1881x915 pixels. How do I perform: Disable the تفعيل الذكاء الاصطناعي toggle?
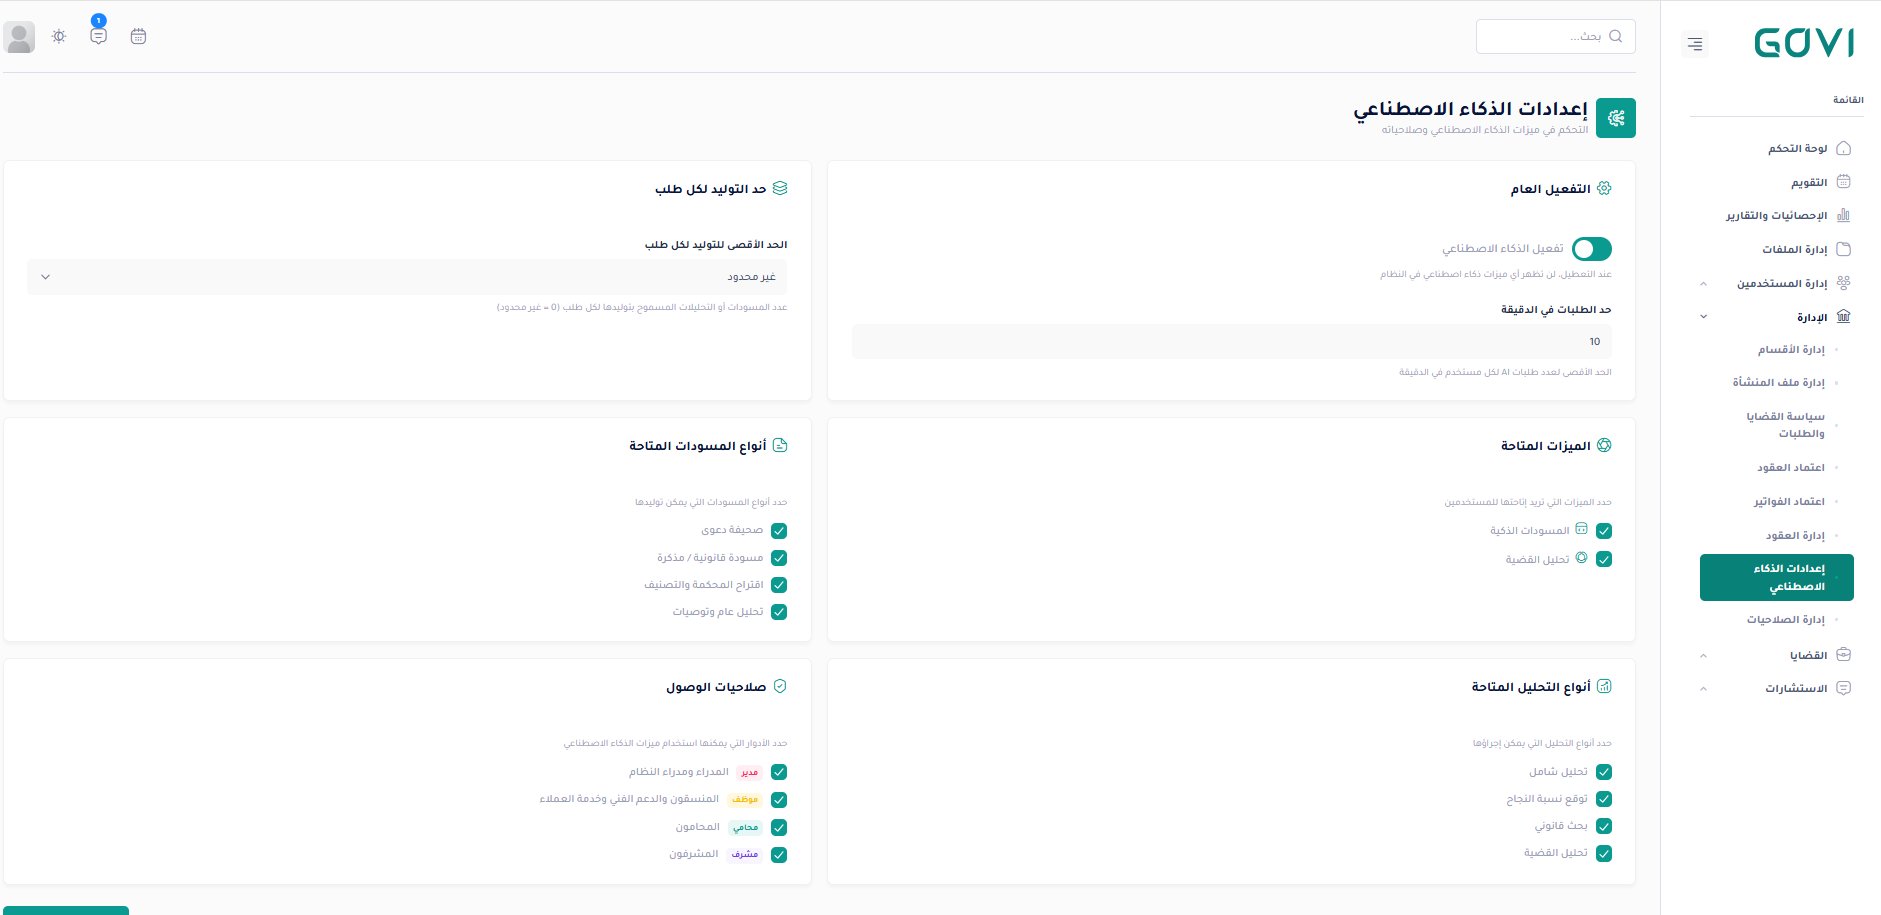1593,249
